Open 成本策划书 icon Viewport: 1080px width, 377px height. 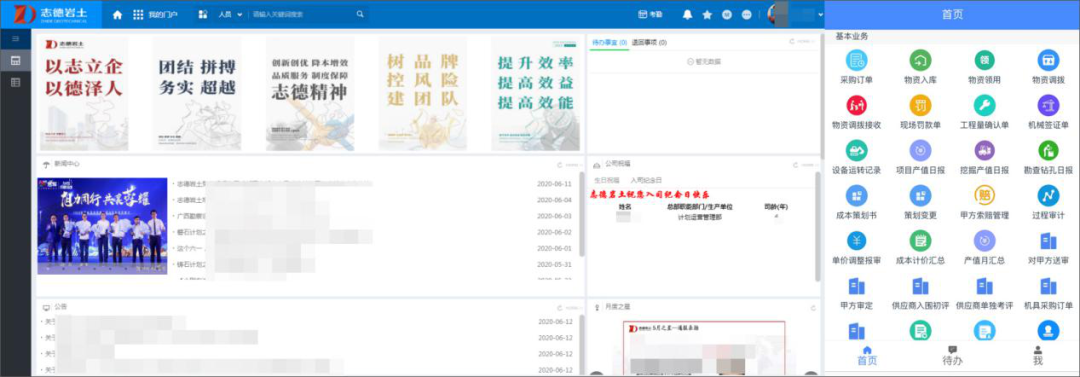click(x=856, y=196)
